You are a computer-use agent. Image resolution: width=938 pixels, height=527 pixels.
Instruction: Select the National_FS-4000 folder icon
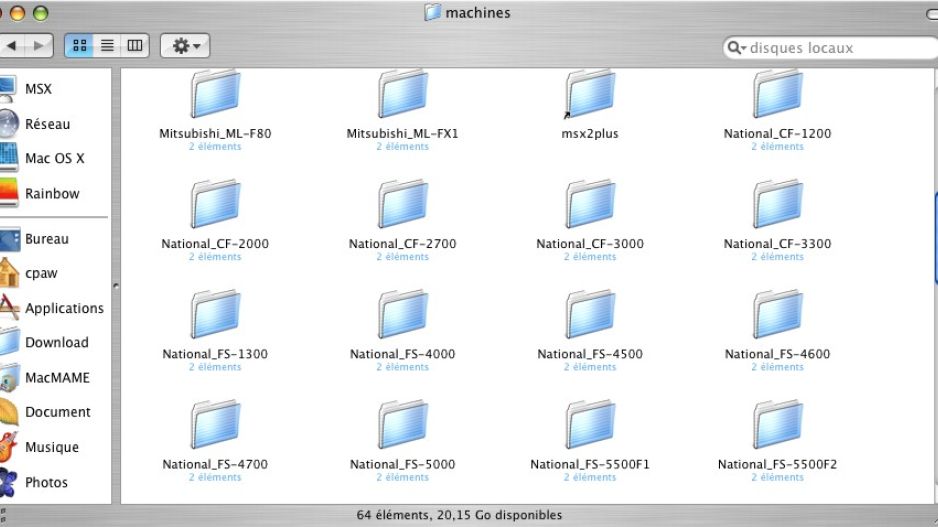point(402,315)
